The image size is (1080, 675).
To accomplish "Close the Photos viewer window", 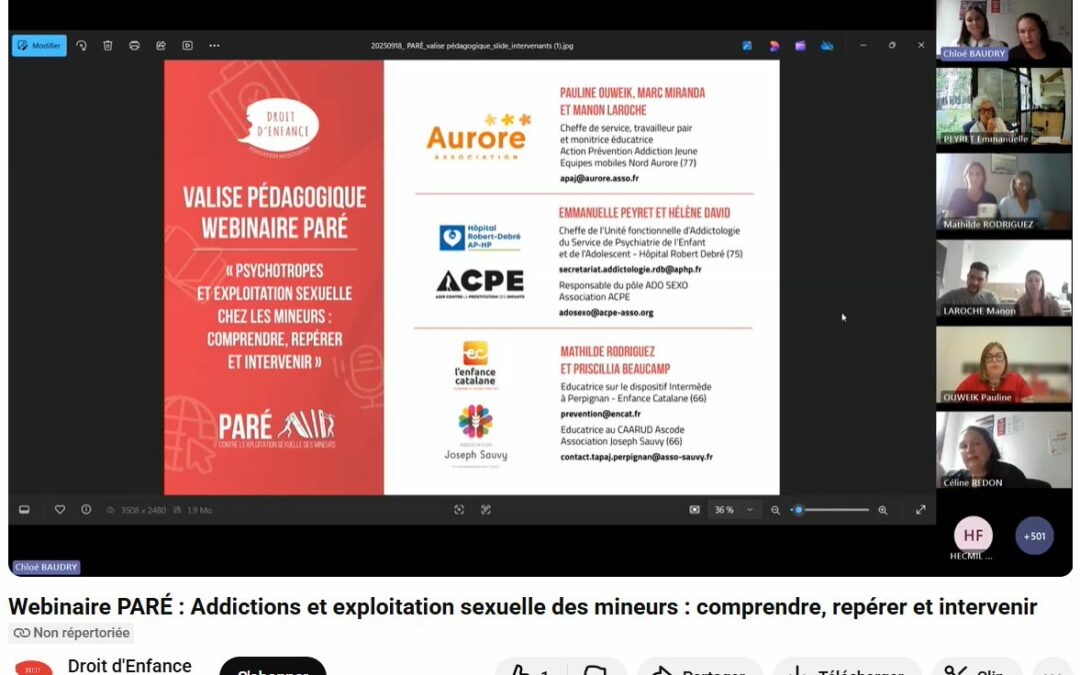I will coord(921,45).
